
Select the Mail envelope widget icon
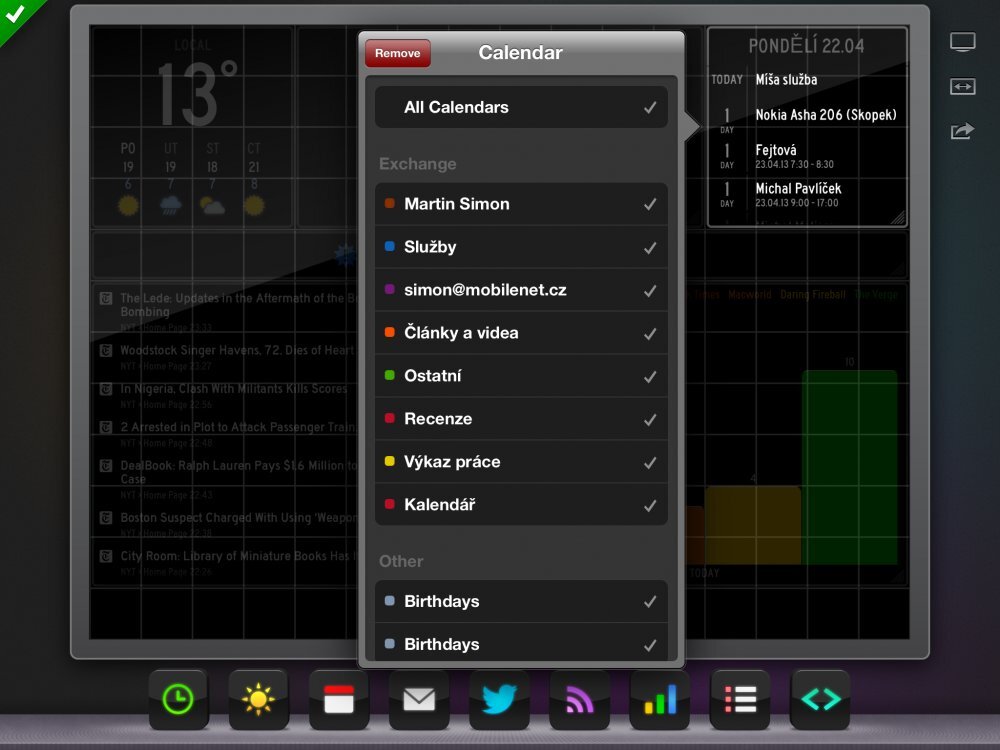pos(419,700)
